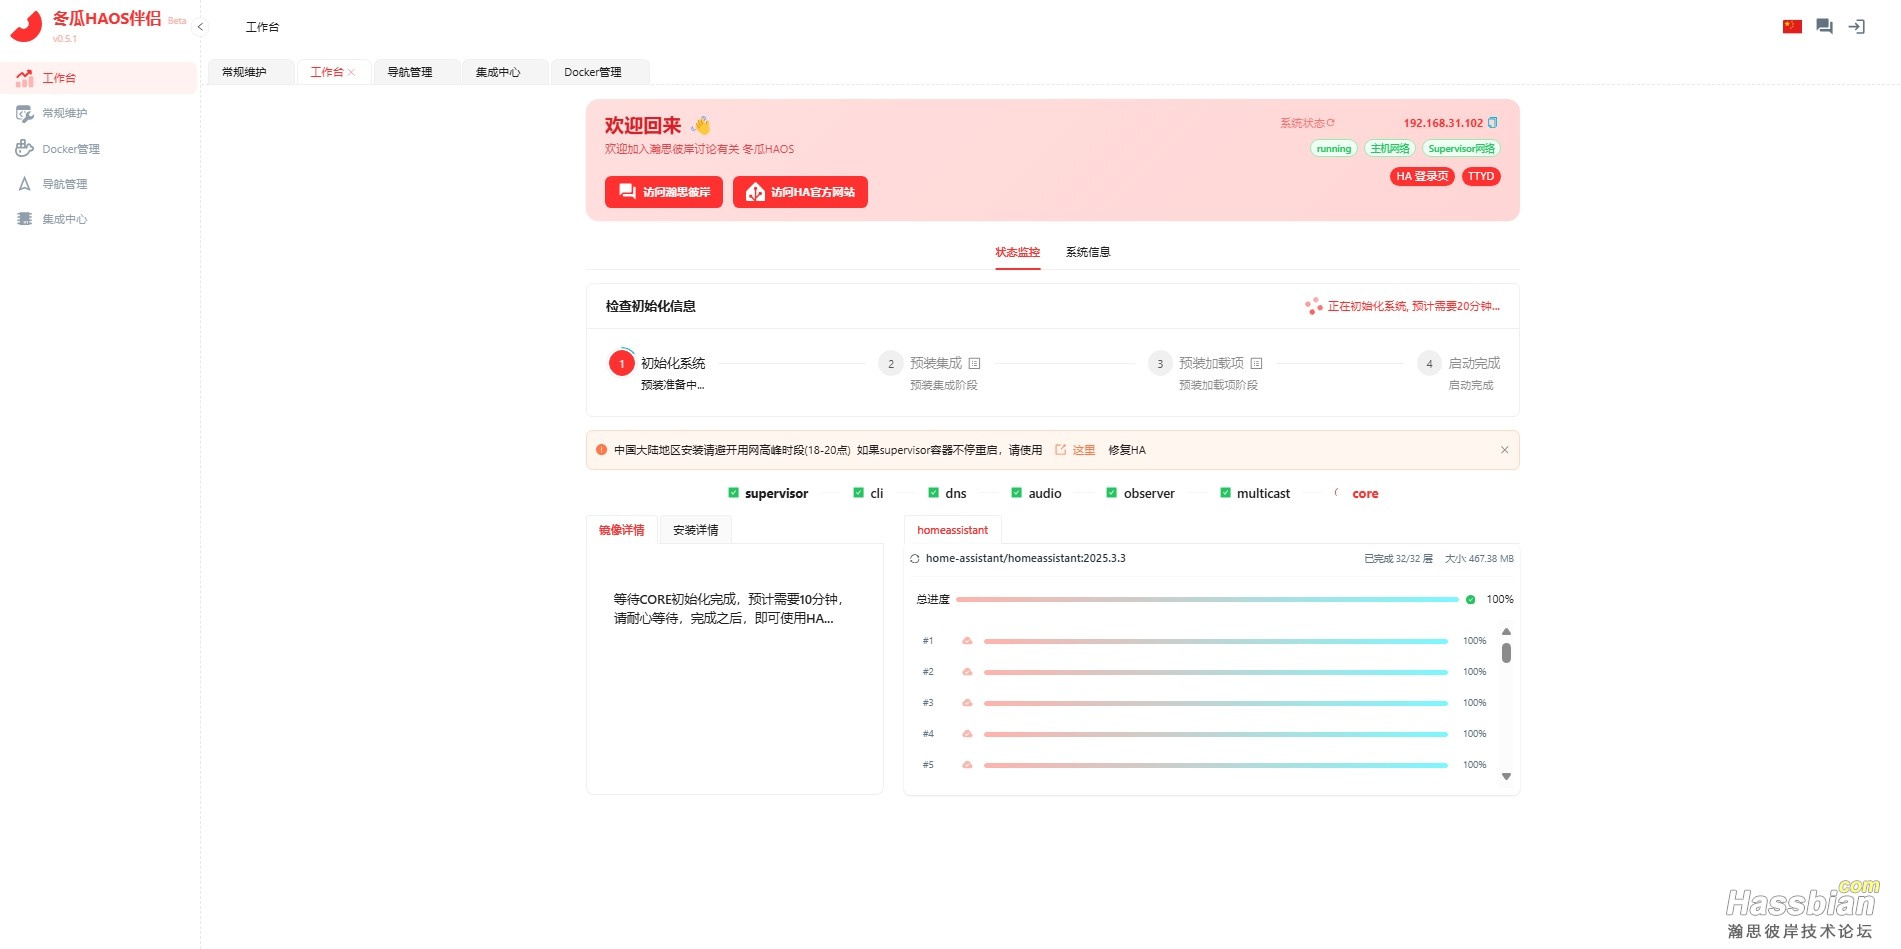The width and height of the screenshot is (1901, 949).
Task: Copy the IP address 192.168.31.102
Action: point(1493,123)
